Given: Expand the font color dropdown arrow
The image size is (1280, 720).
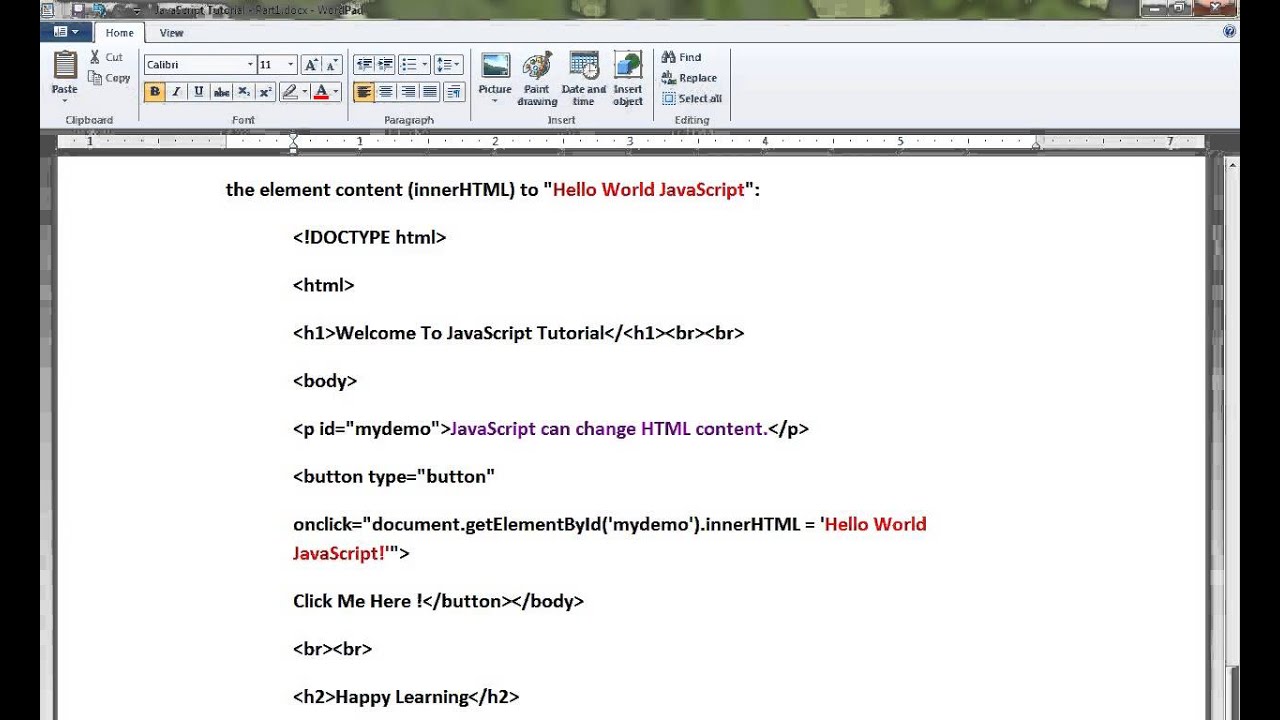Looking at the screenshot, I should pos(336,92).
